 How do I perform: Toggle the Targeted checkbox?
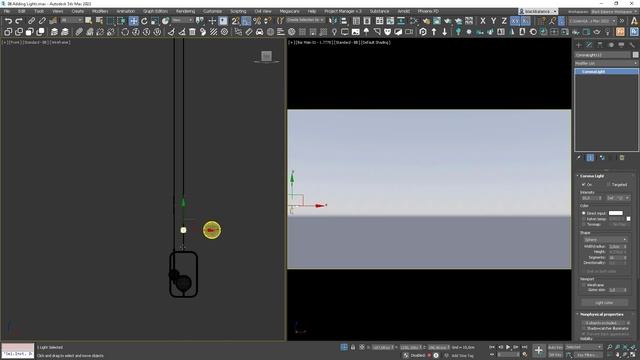[609, 184]
